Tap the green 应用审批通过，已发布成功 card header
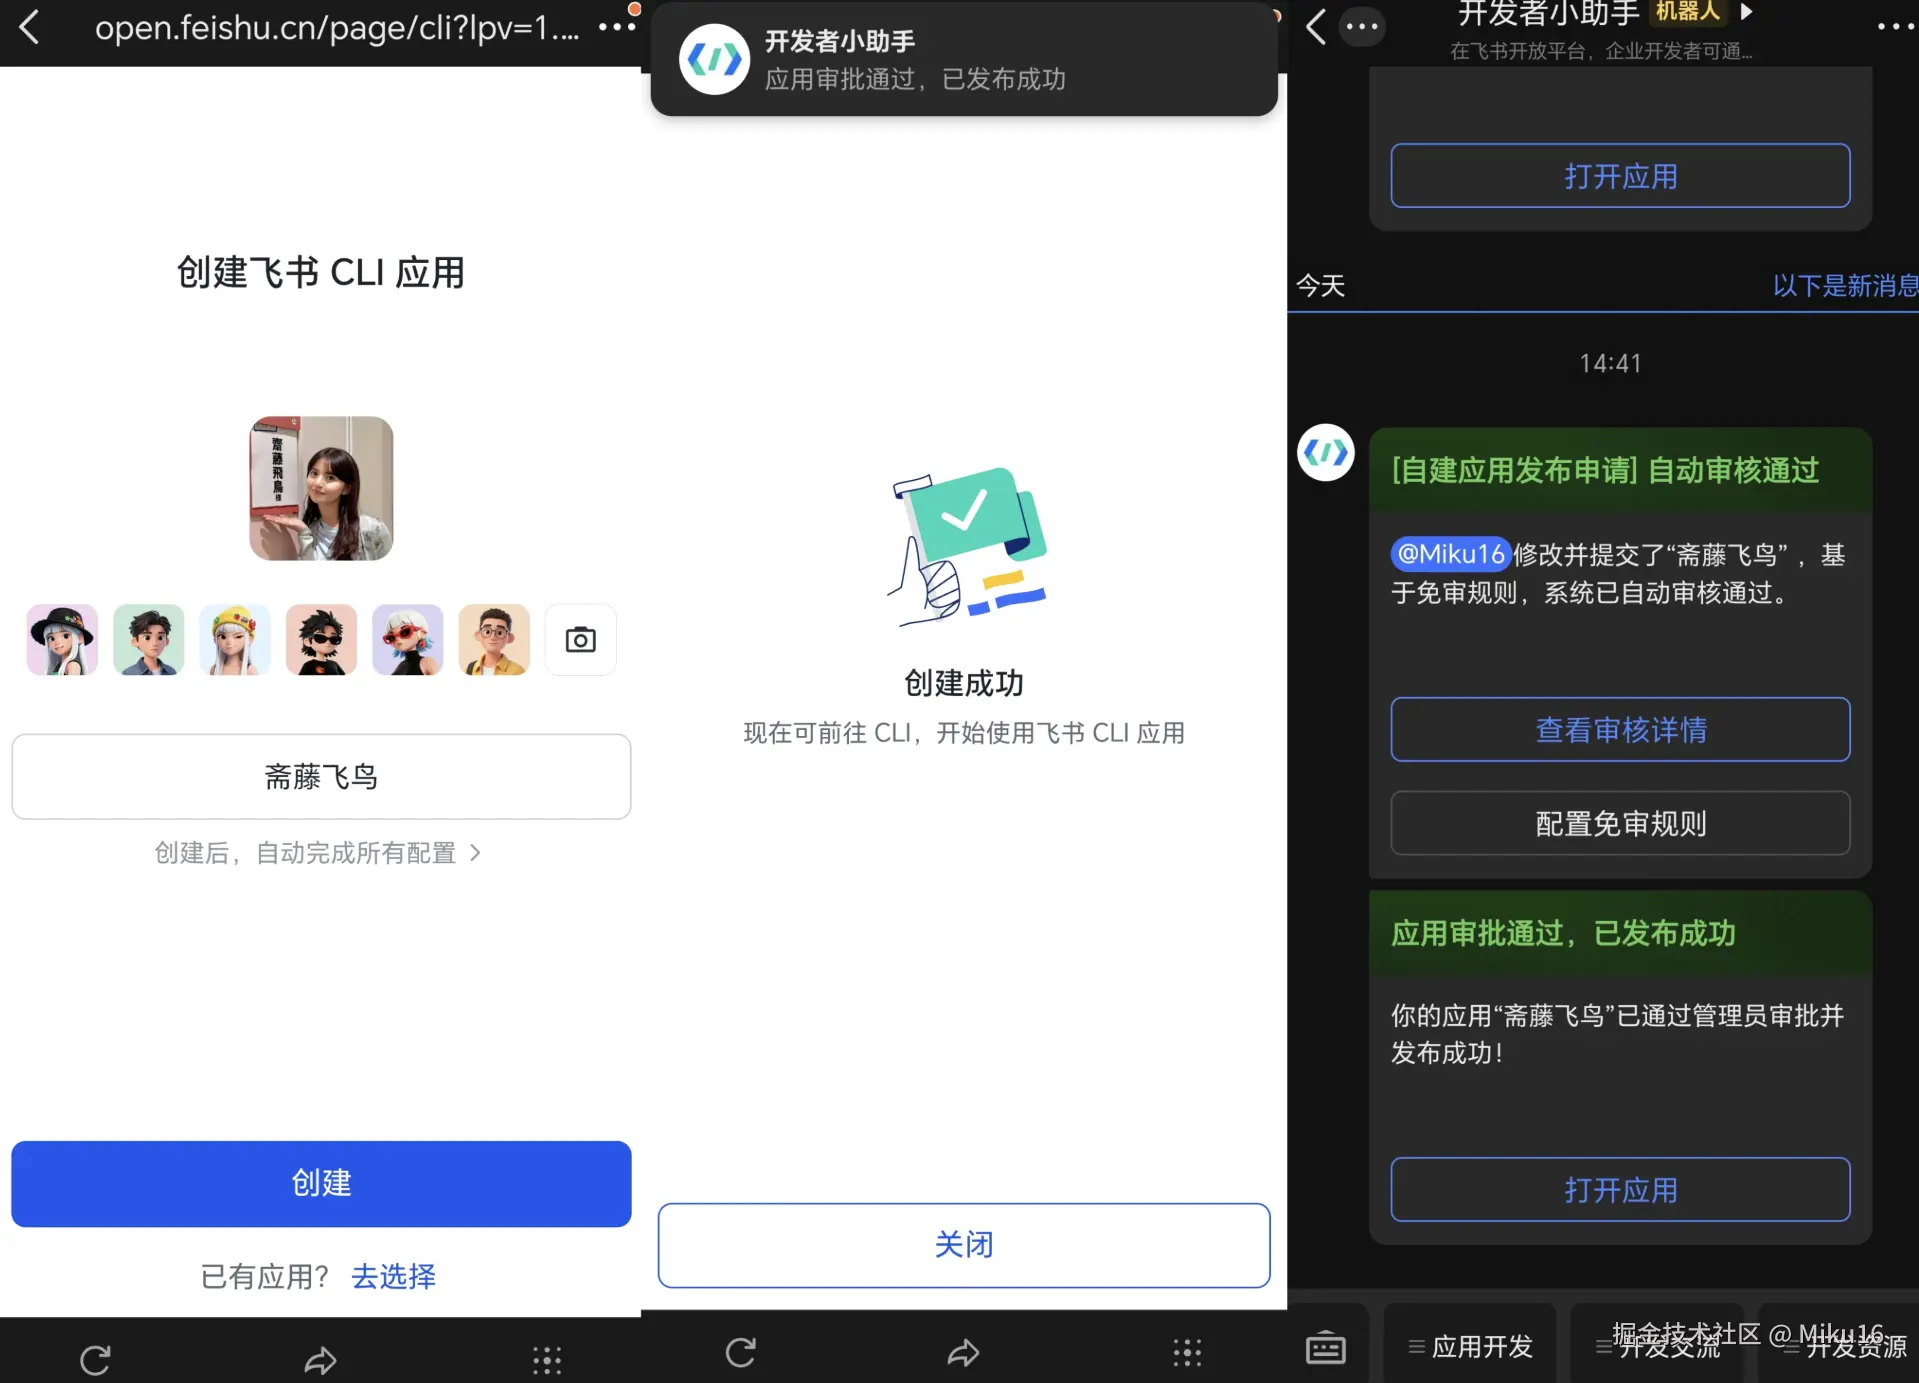Screen dimensions: 1919x1383 1620,933
